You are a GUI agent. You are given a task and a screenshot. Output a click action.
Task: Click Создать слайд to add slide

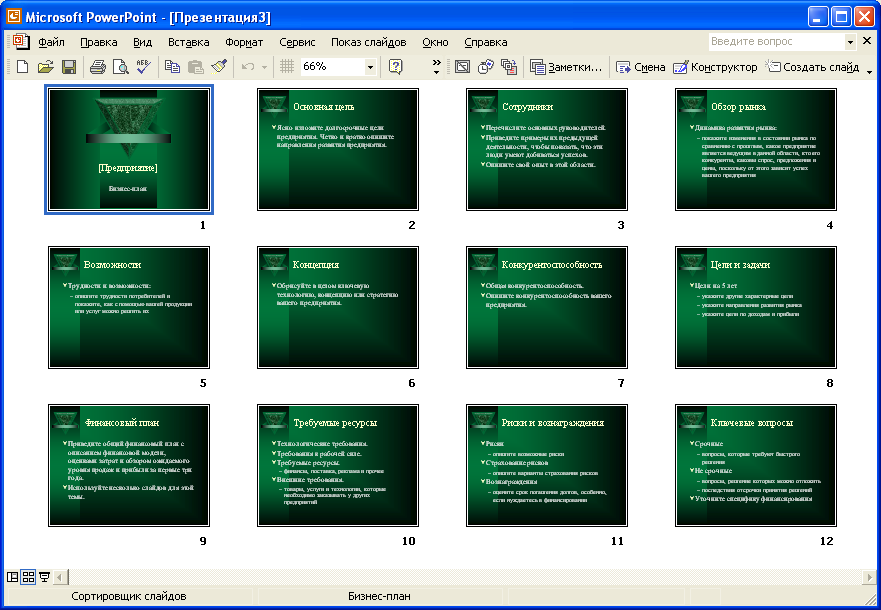812,67
